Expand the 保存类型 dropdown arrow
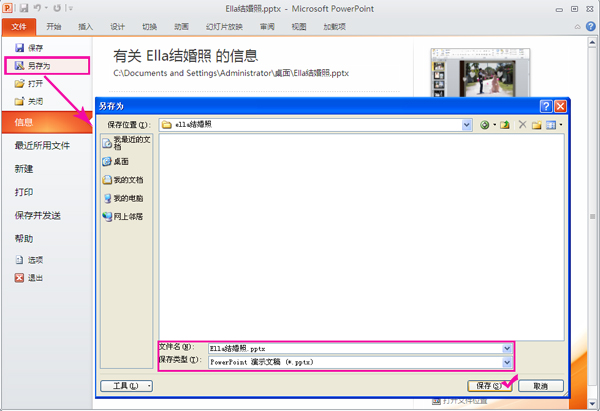600x411 pixels. pyautogui.click(x=507, y=362)
